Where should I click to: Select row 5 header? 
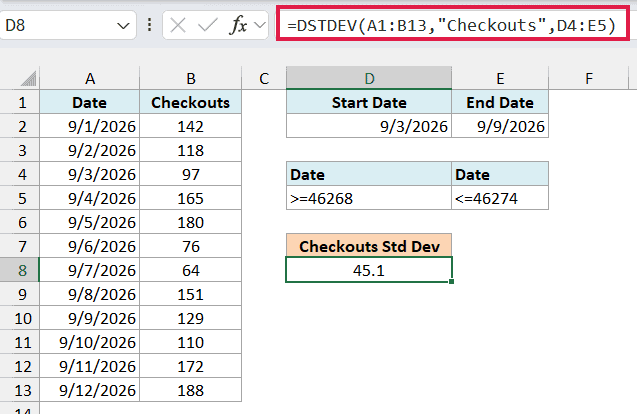coord(20,198)
